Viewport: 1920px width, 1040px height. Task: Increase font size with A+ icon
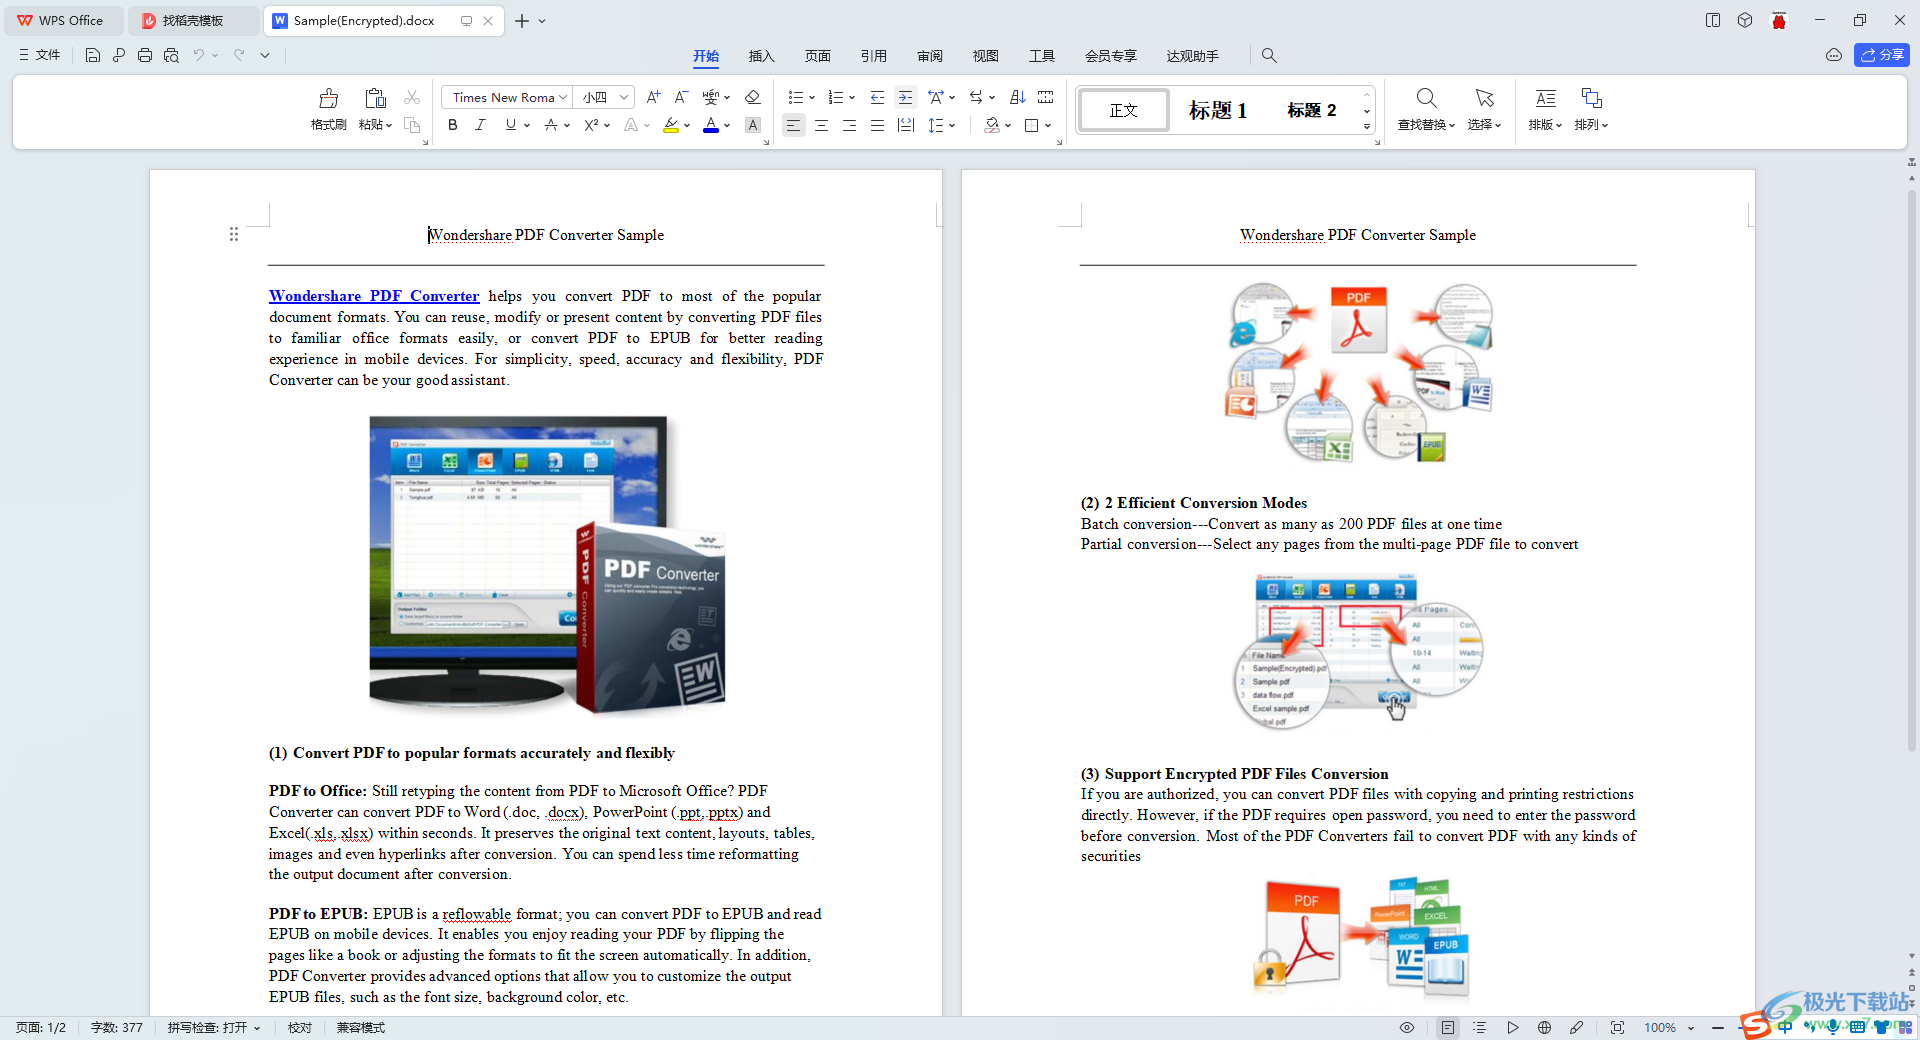click(653, 97)
